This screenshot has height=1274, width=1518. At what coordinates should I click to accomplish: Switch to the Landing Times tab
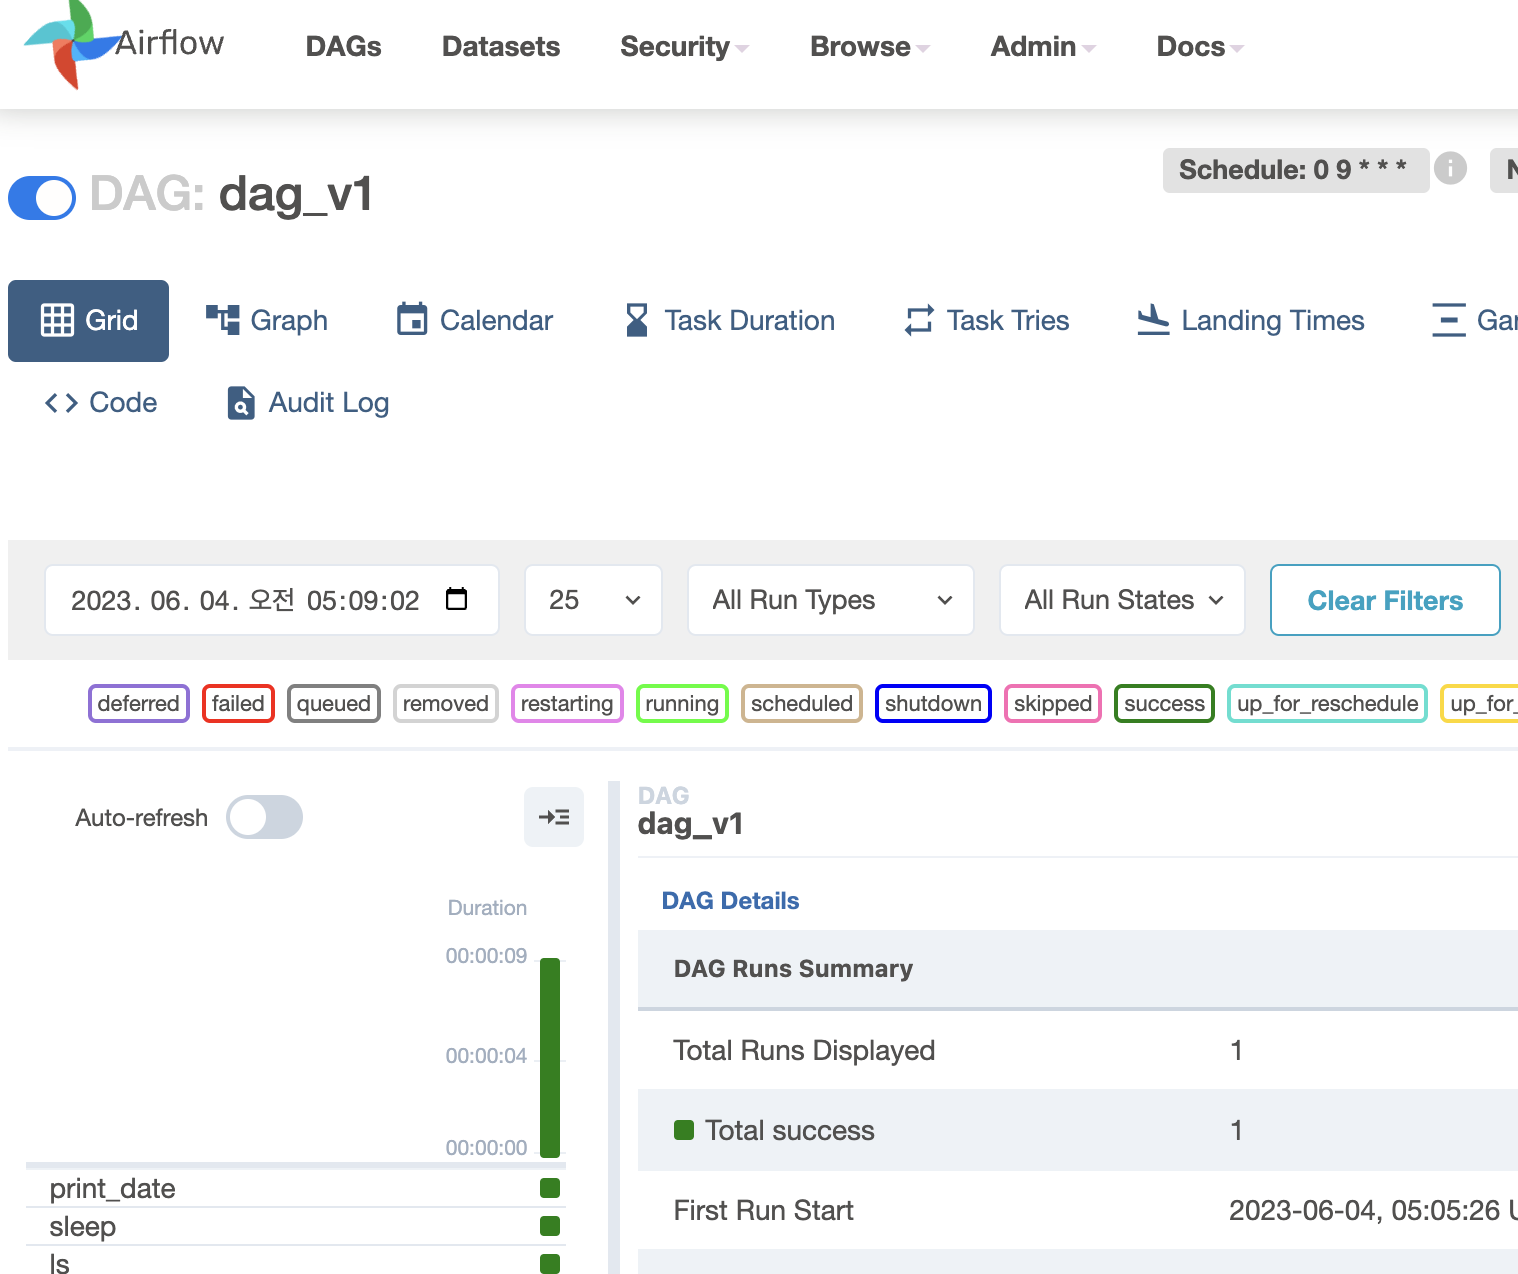tap(1251, 320)
